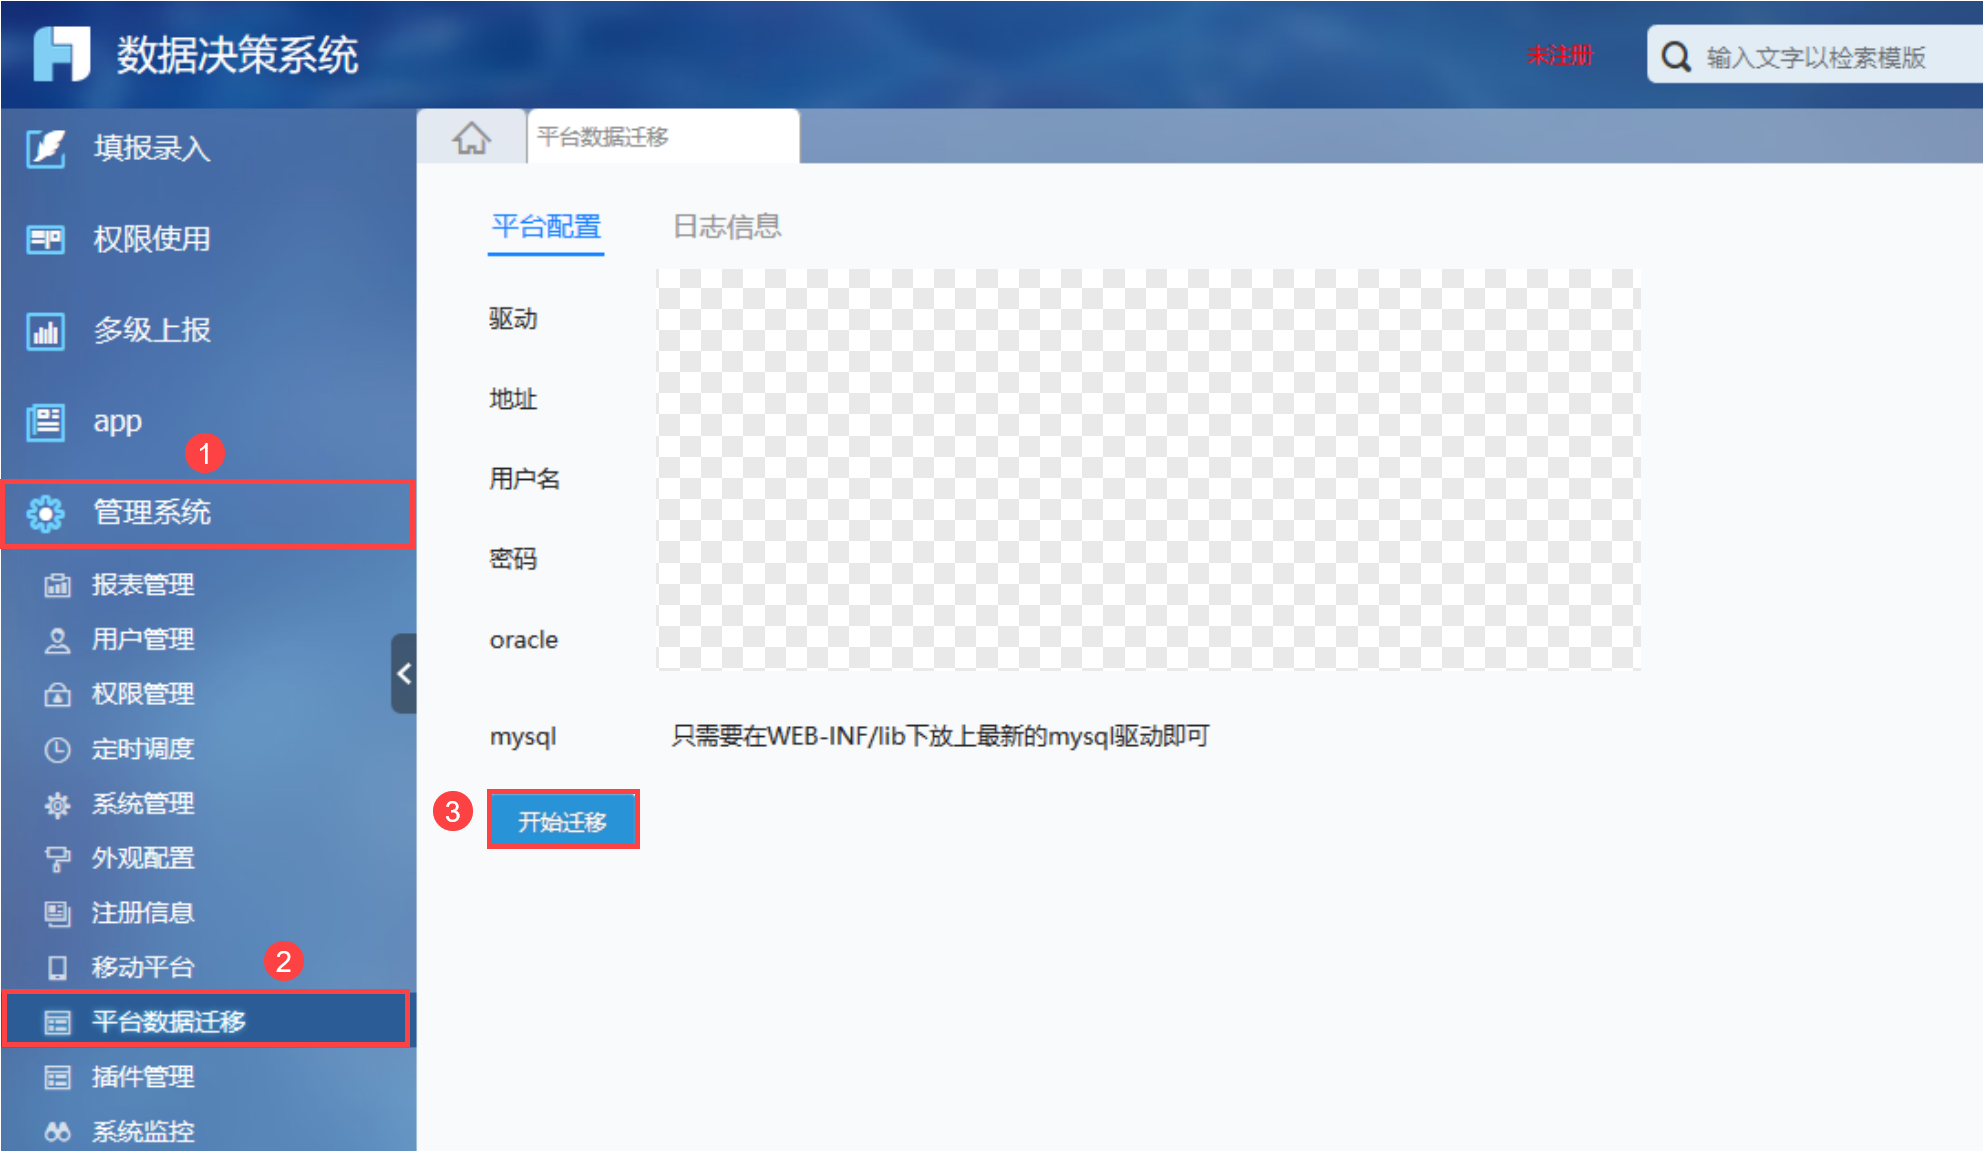Switch to the 日志信息 tab

[x=727, y=227]
